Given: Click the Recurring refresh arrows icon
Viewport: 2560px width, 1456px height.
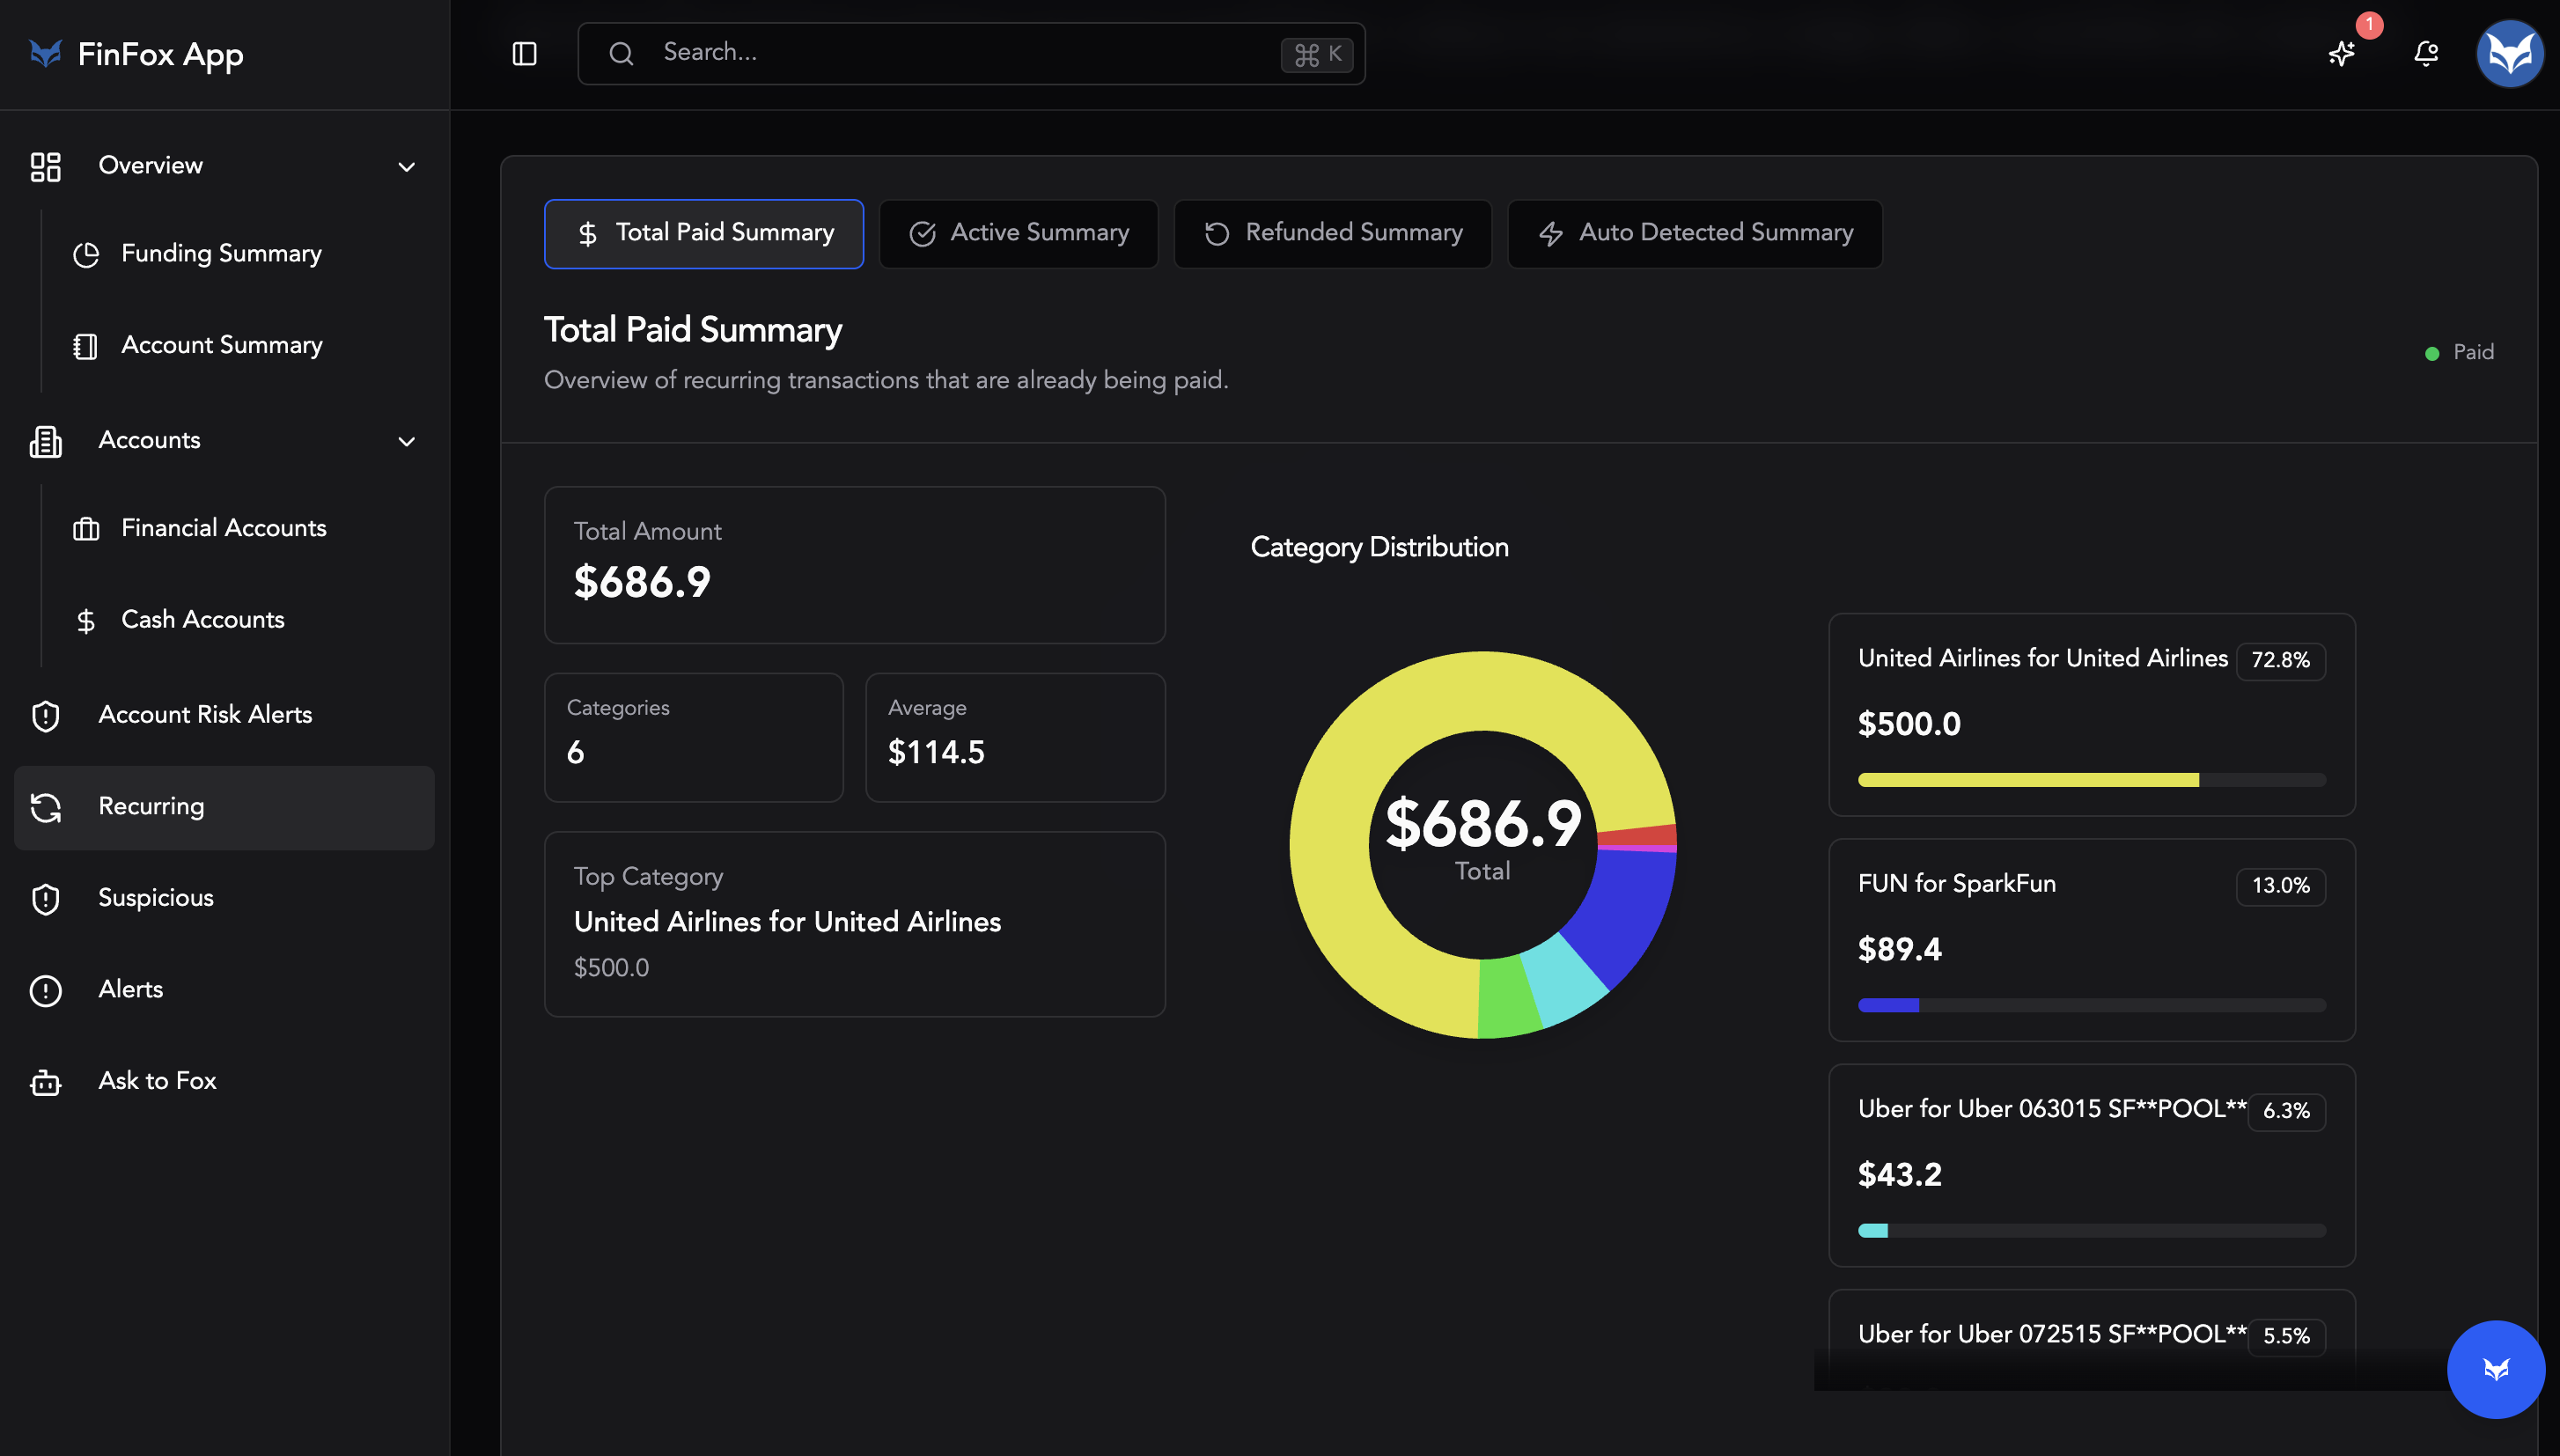Looking at the screenshot, I should pos(45,807).
